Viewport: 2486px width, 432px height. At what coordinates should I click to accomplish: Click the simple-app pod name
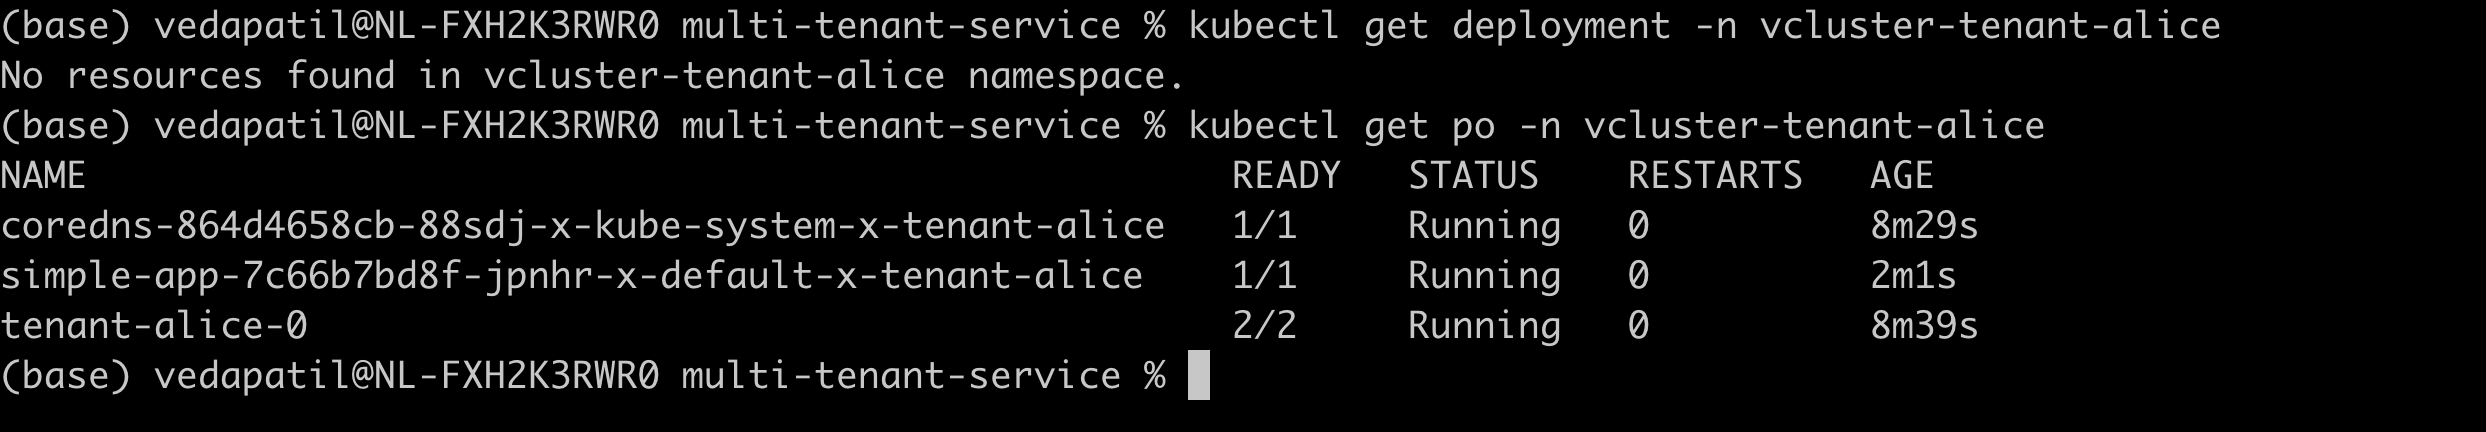(571, 276)
